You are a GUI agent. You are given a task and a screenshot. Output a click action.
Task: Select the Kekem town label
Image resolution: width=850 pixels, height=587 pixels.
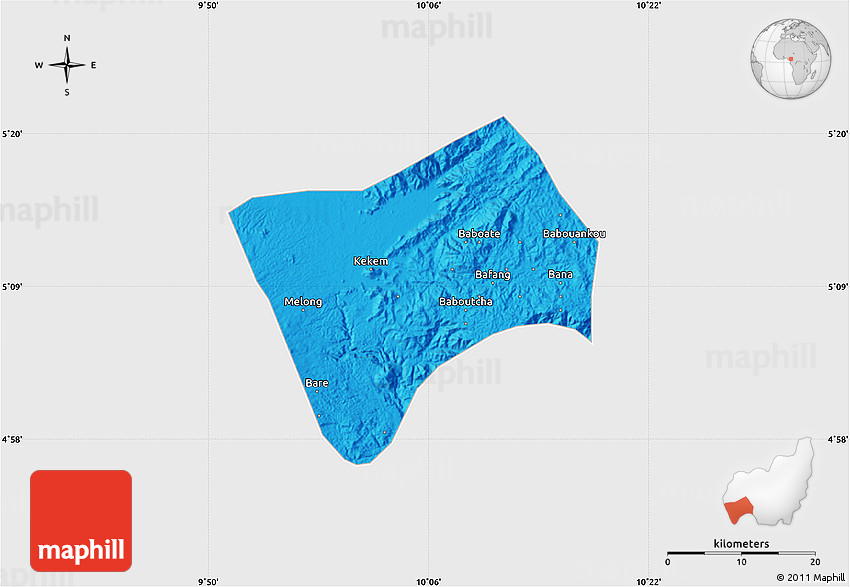pyautogui.click(x=370, y=261)
